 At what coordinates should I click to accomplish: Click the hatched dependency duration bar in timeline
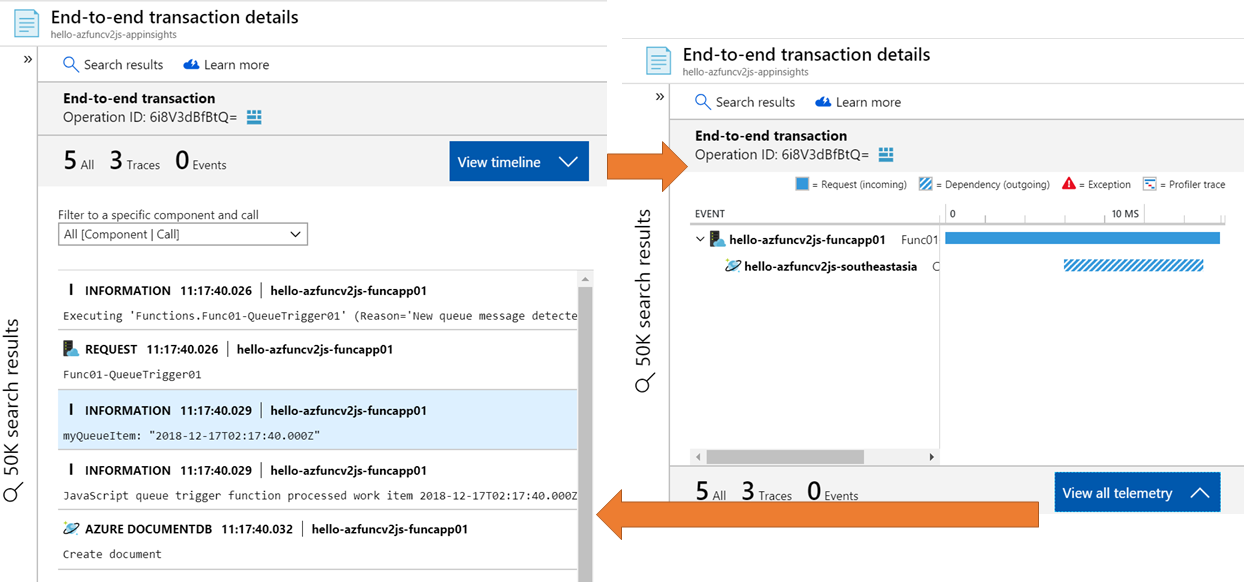[1134, 266]
